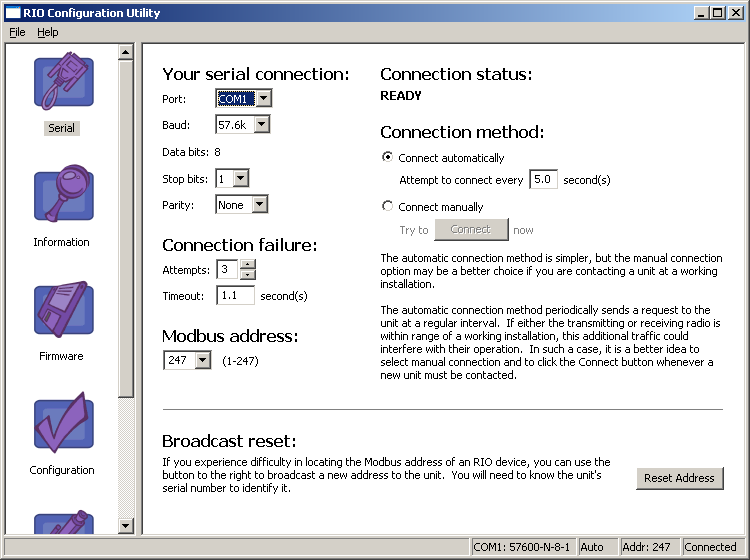750x560 pixels.
Task: Click sidebar scrollbar down arrow
Action: (x=126, y=526)
